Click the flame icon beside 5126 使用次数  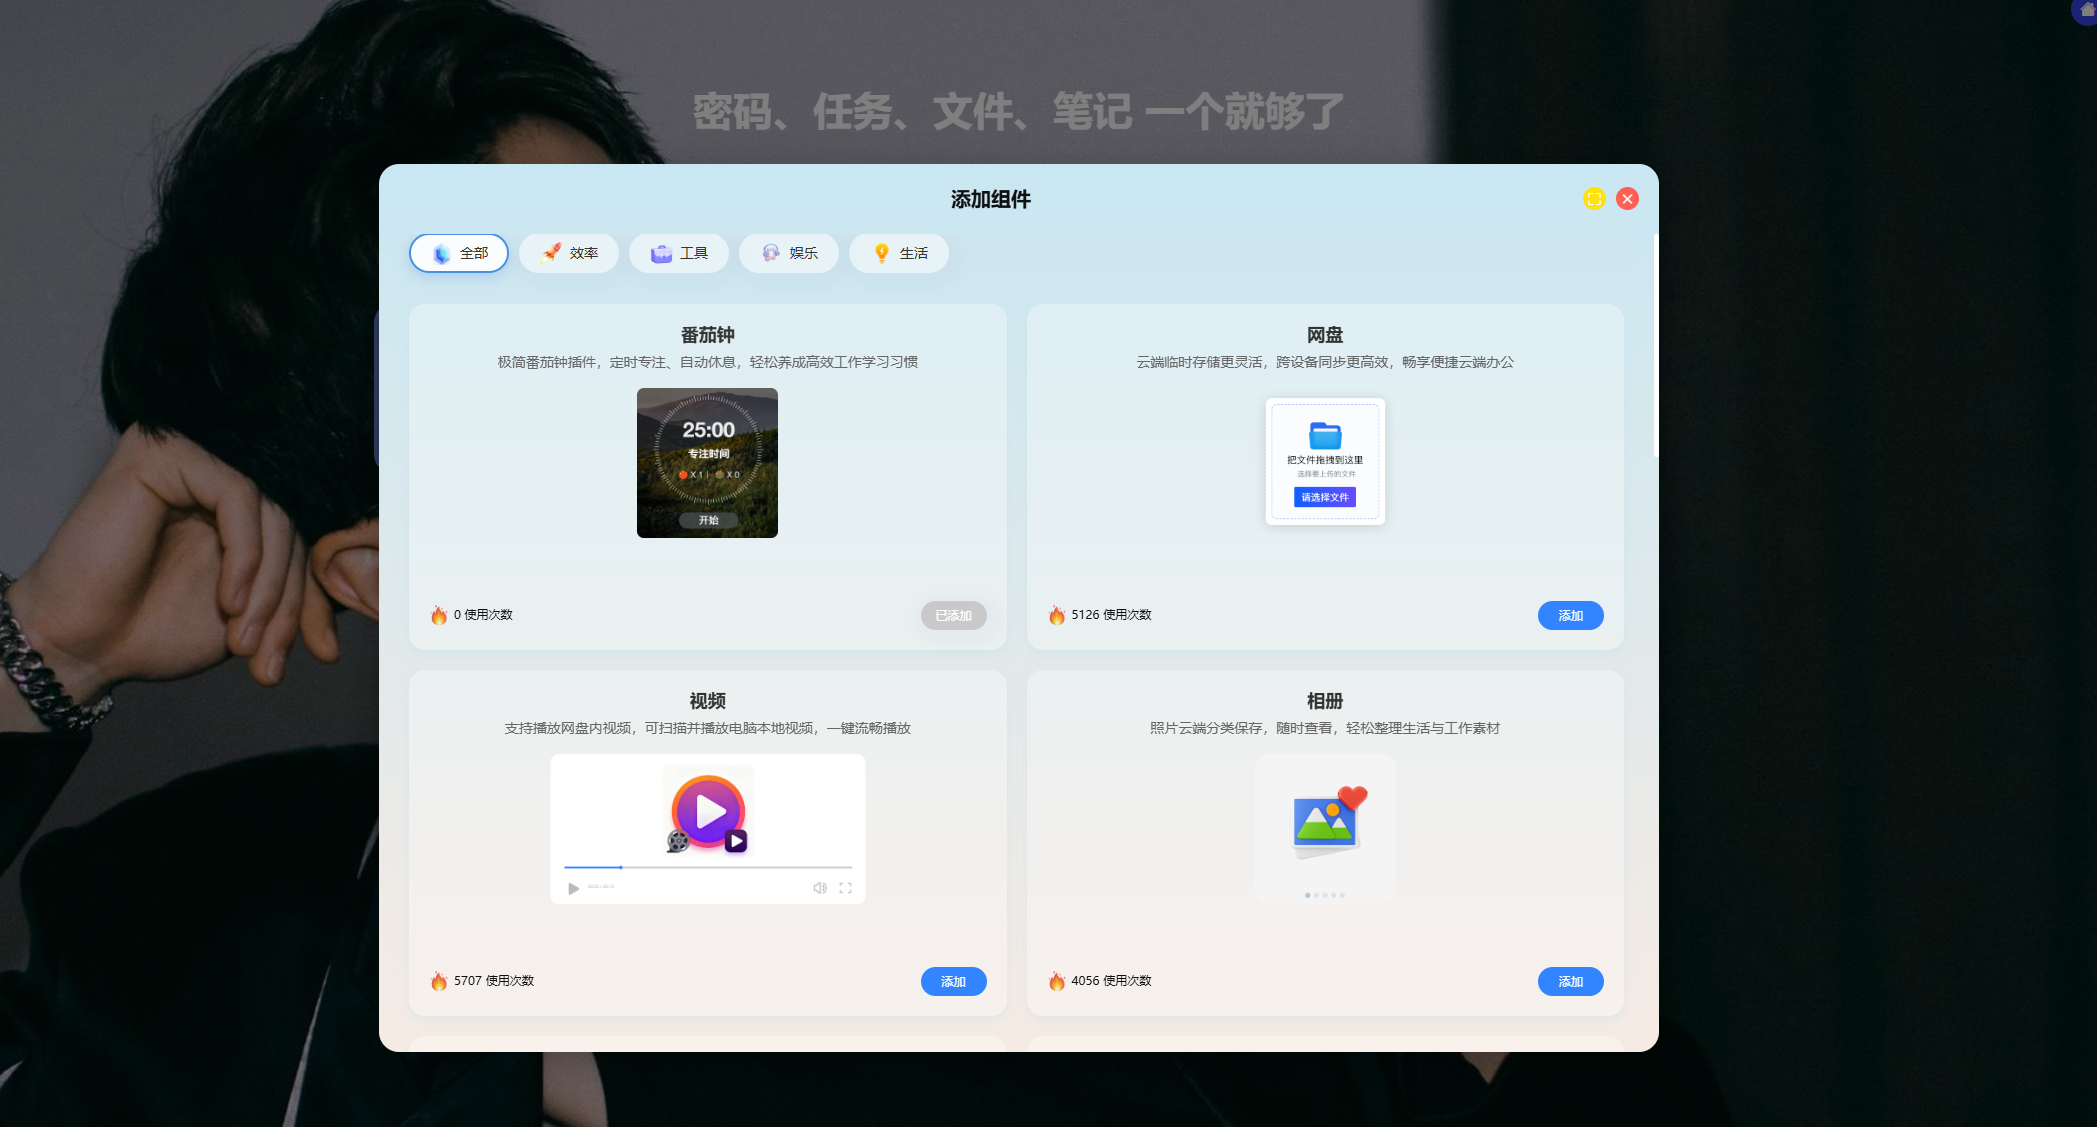1057,615
